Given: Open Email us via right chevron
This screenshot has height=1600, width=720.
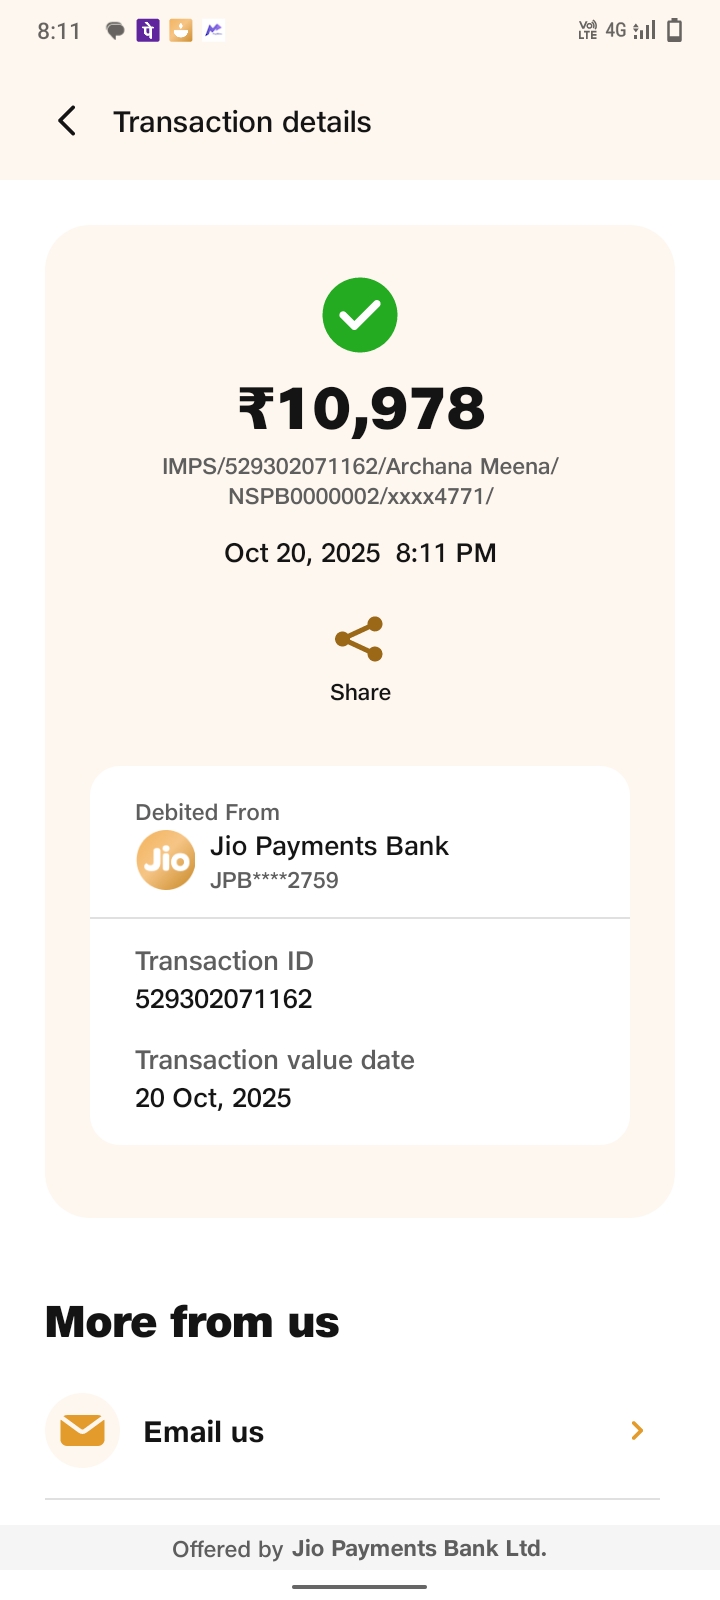Looking at the screenshot, I should [x=637, y=1431].
